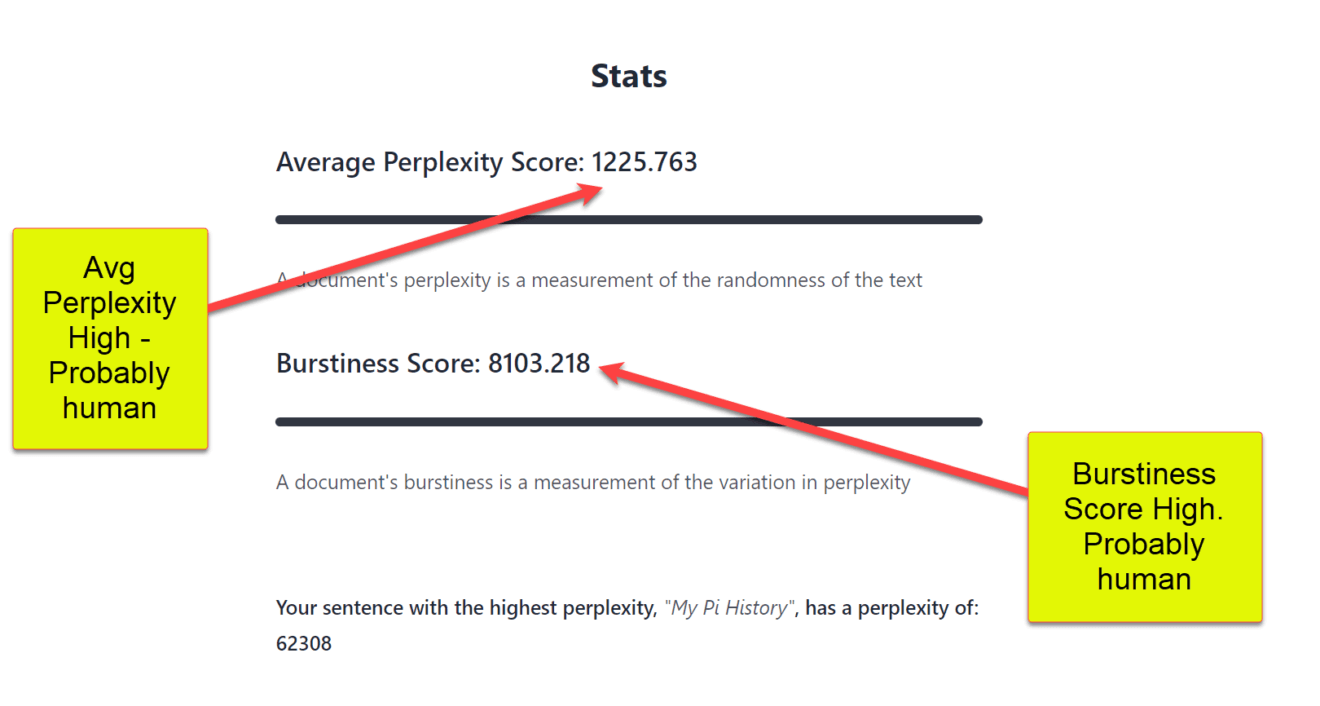Click "Your sentence with the highest perplexity" text
Viewport: 1320px width, 706px height.
(466, 608)
